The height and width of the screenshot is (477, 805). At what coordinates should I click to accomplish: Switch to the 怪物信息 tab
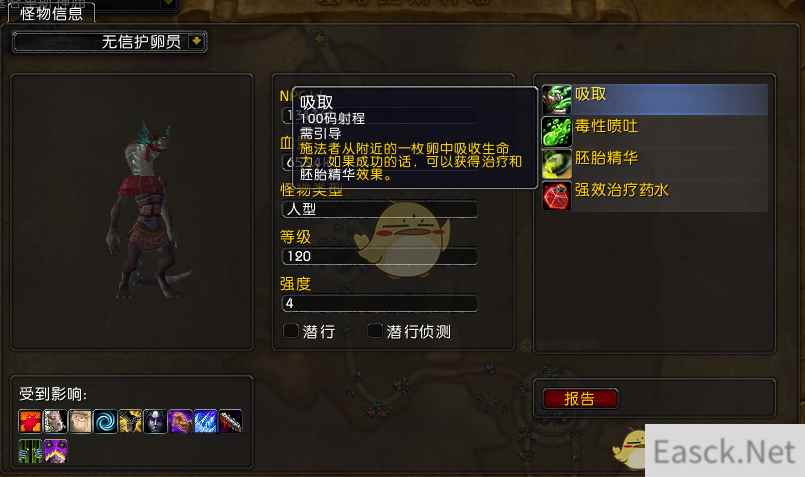(51, 13)
